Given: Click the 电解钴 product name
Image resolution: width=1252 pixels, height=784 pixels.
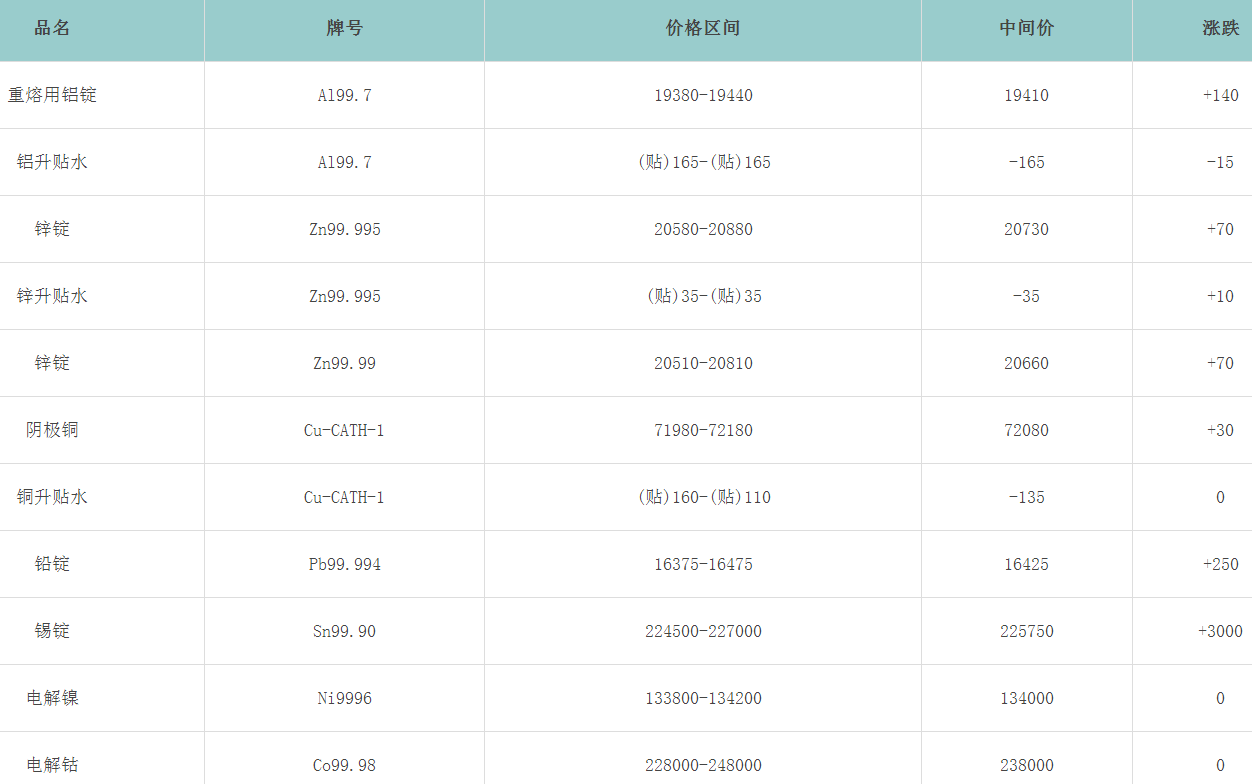Looking at the screenshot, I should click(x=52, y=765).
